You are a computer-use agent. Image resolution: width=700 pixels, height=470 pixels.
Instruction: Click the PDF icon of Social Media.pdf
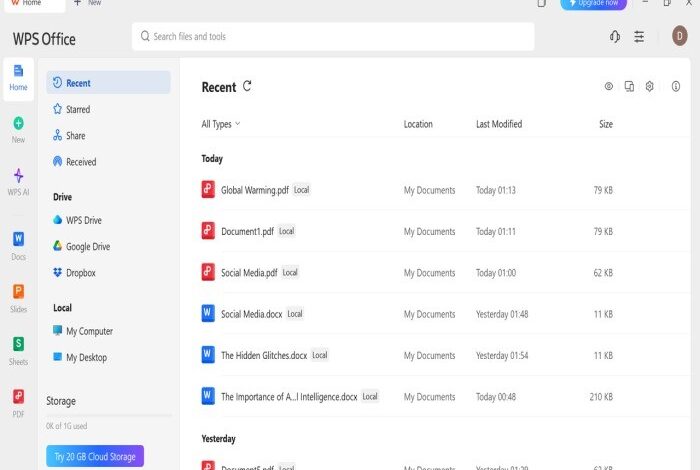coord(208,272)
